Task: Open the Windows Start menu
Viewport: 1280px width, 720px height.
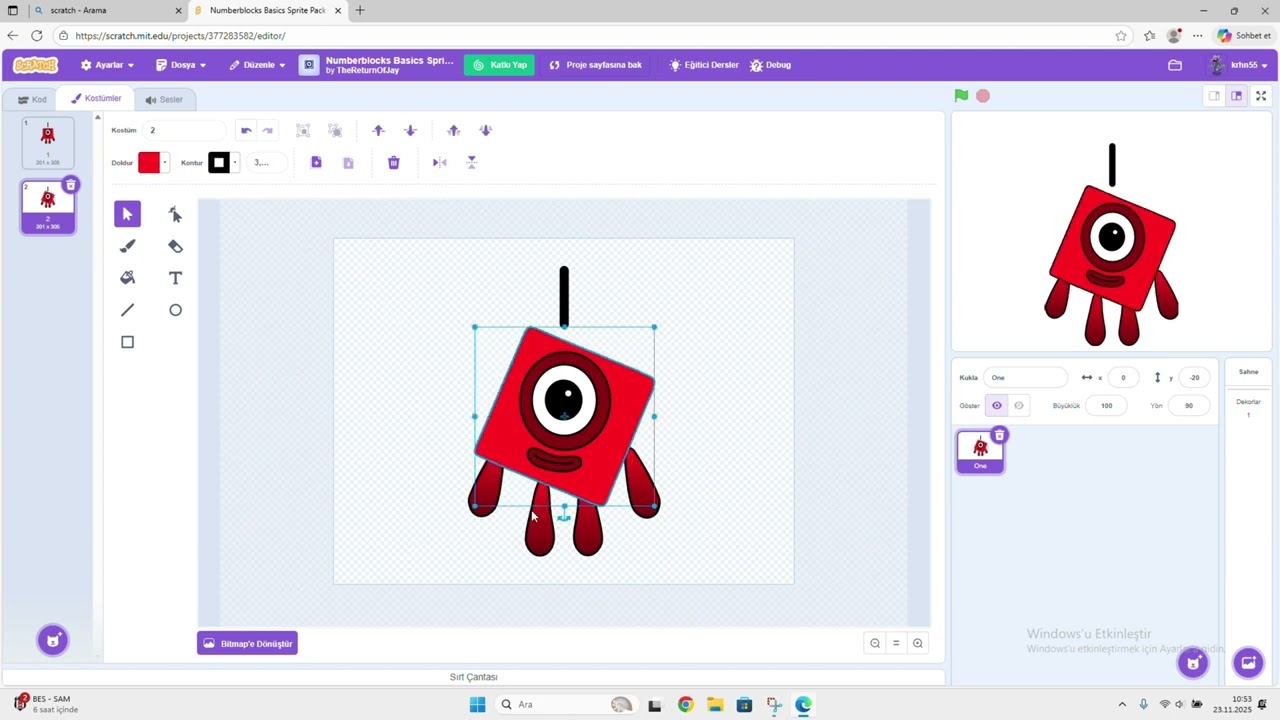Action: [477, 704]
